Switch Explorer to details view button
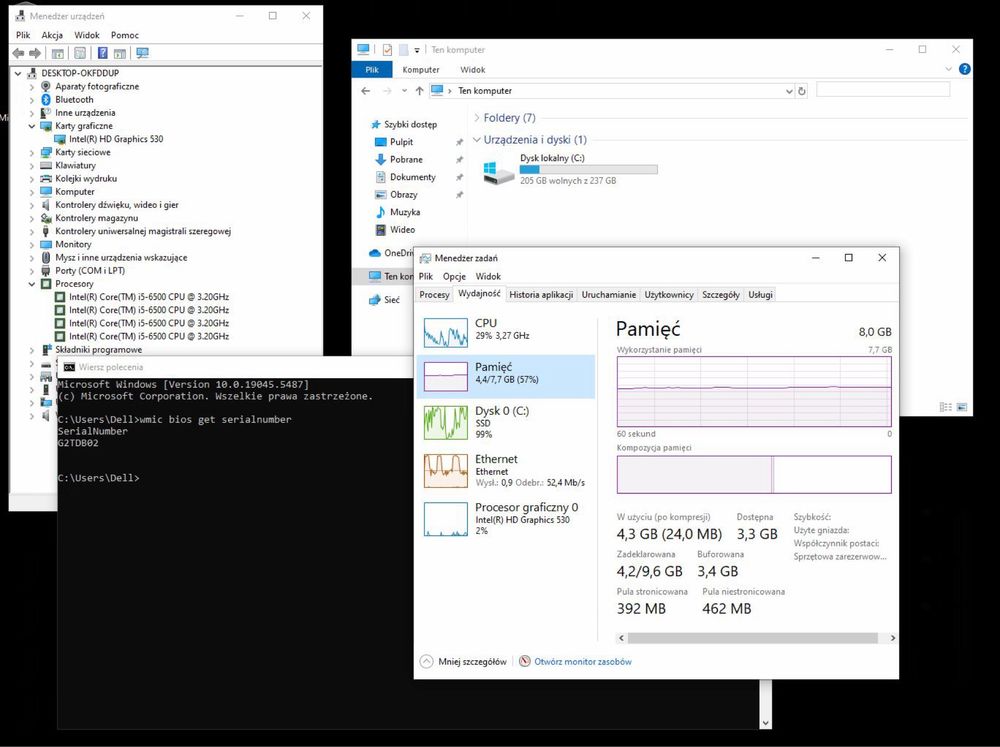 (x=946, y=407)
